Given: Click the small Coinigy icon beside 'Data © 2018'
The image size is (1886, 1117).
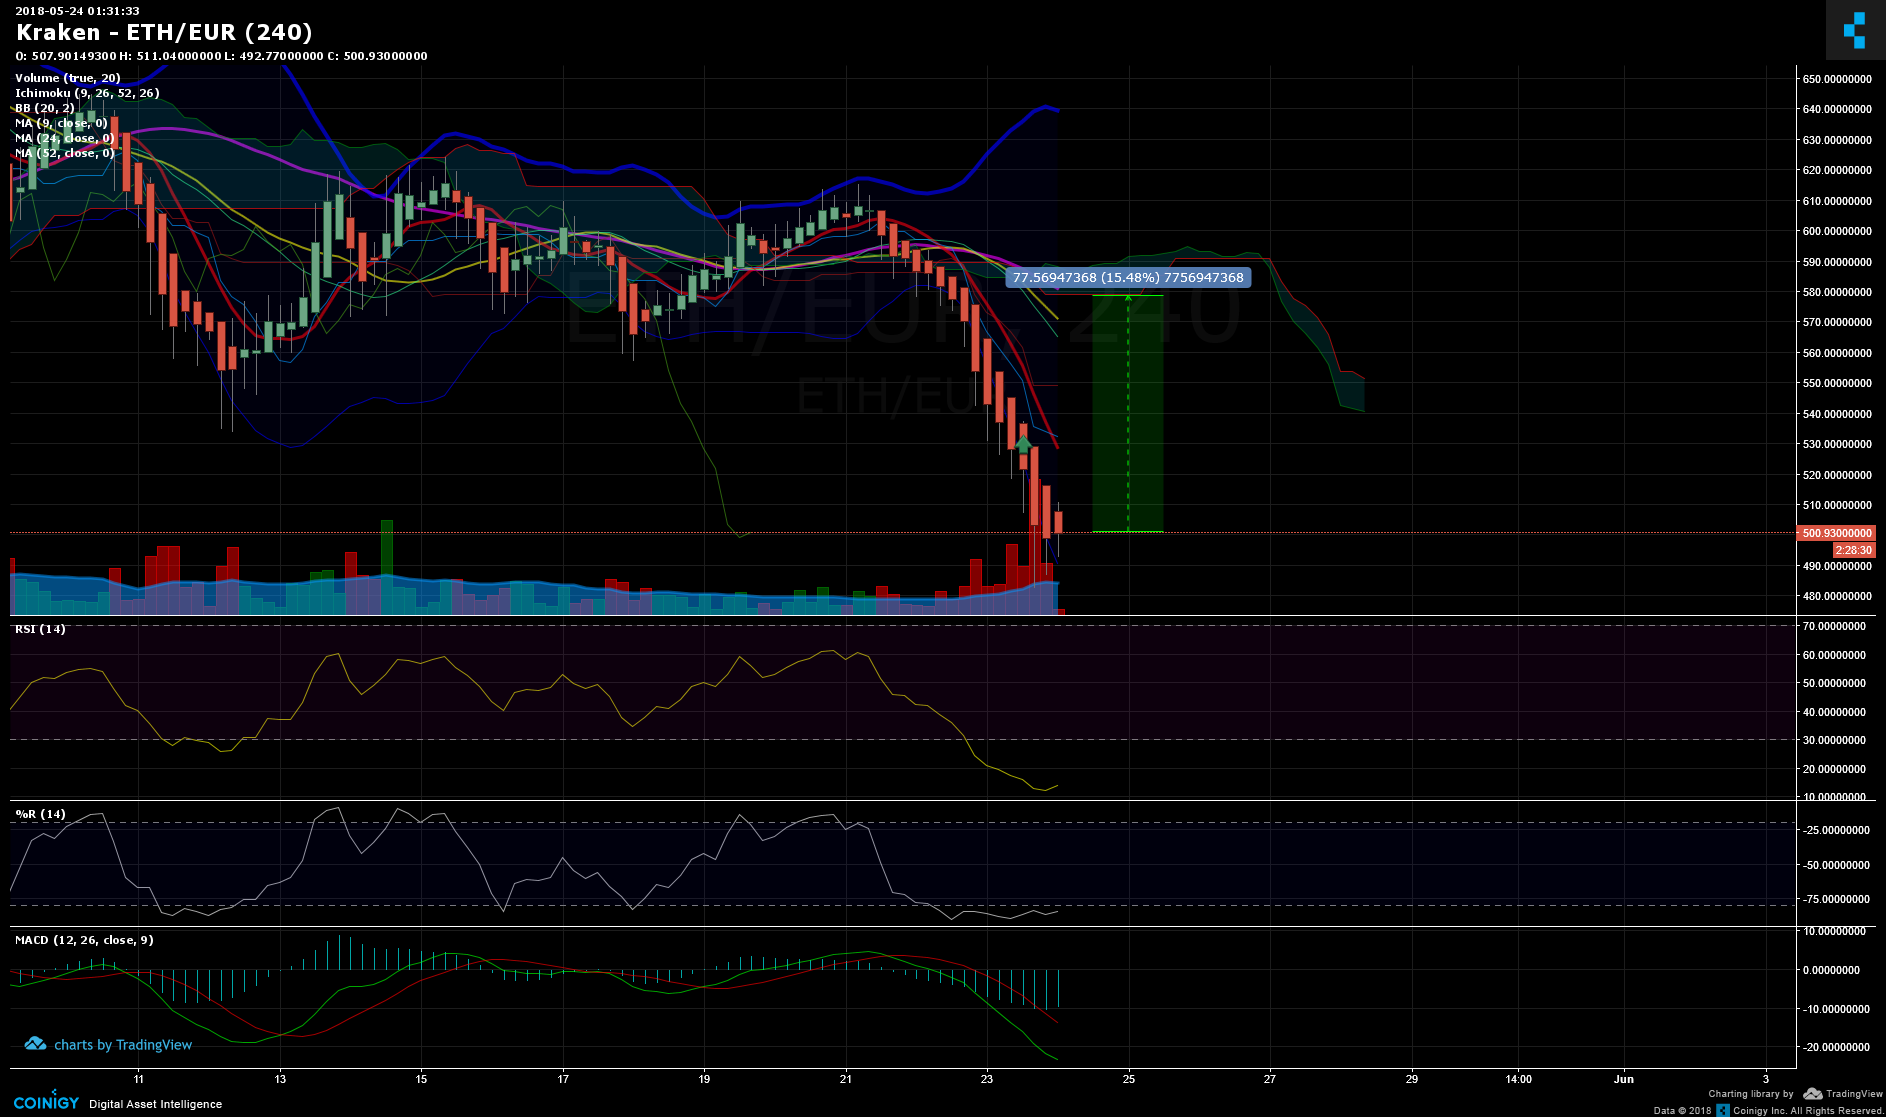Looking at the screenshot, I should [x=1723, y=1110].
